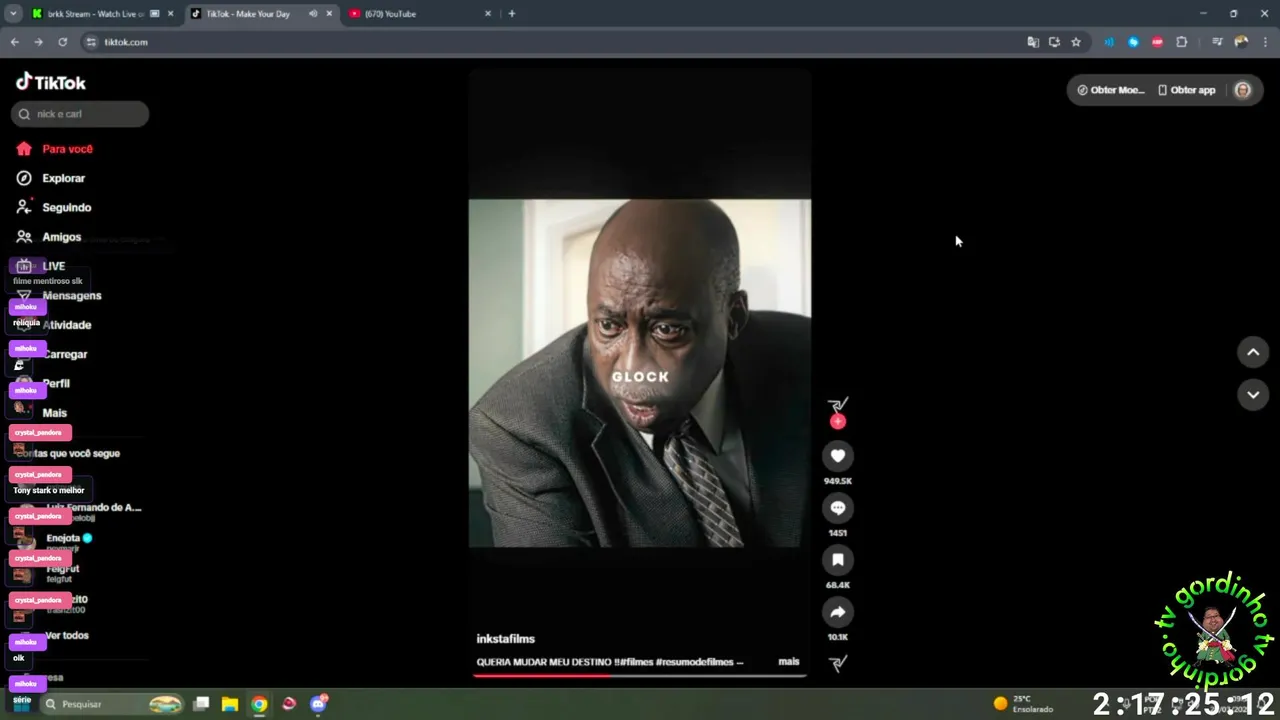Open the LIVE section
The height and width of the screenshot is (720, 1280).
click(x=41, y=266)
